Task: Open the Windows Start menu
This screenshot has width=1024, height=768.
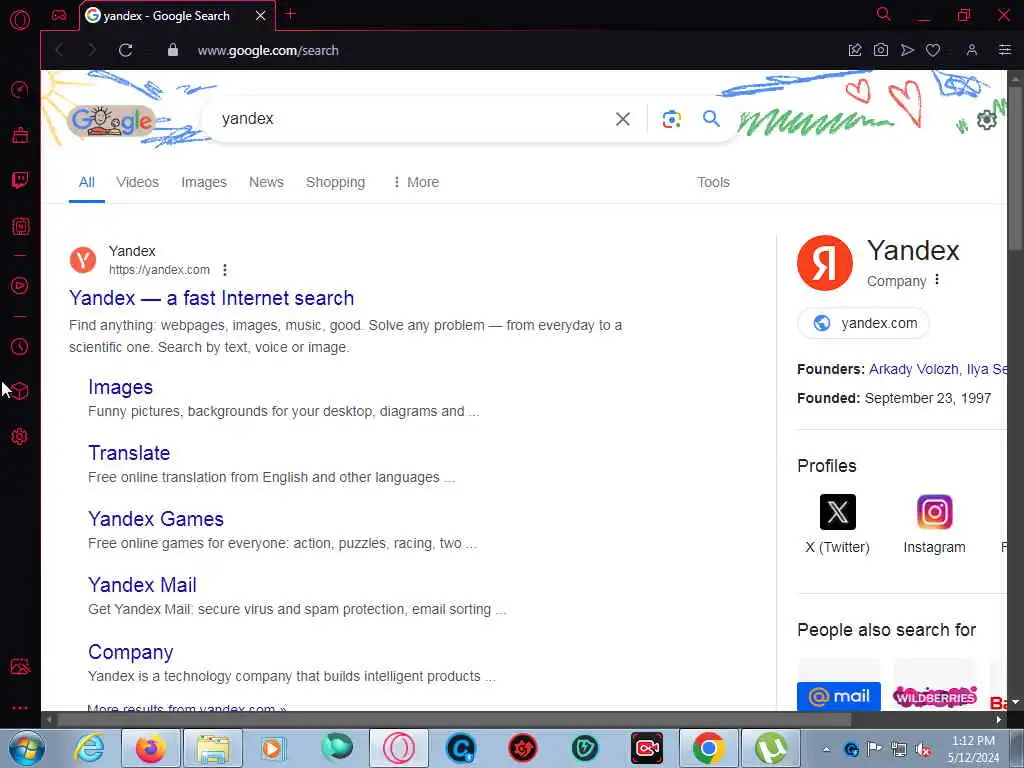Action: pos(27,748)
